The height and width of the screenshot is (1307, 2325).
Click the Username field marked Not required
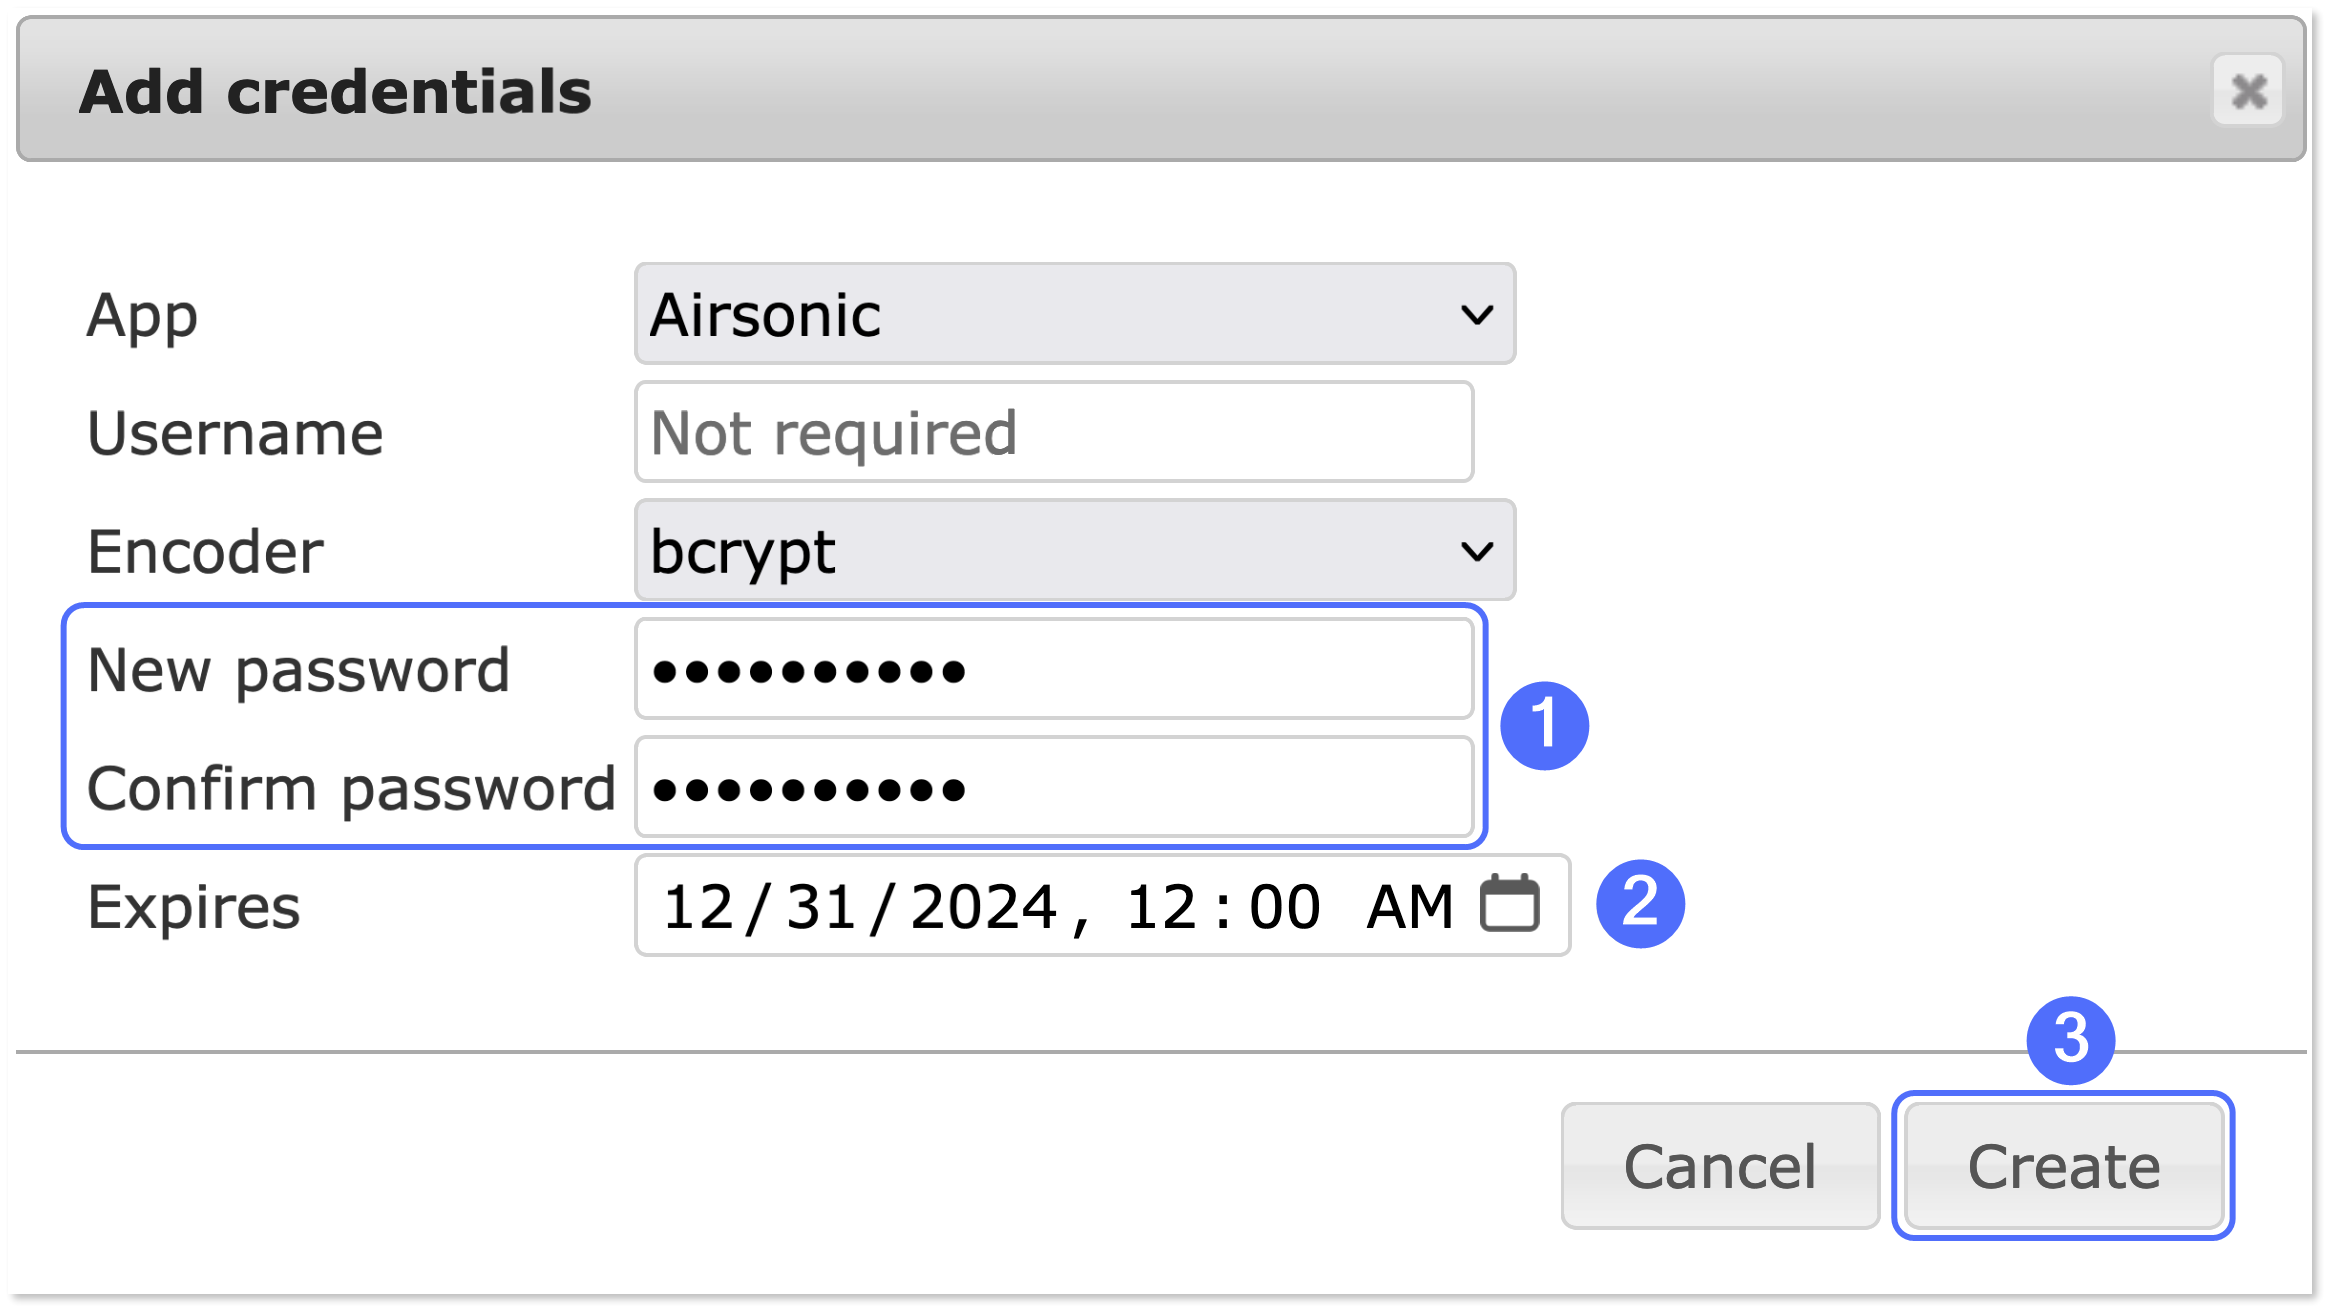point(1052,432)
